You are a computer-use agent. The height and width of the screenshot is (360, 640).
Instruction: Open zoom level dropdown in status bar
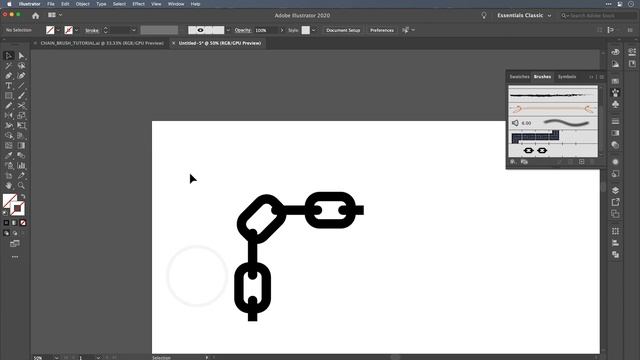[x=56, y=358]
